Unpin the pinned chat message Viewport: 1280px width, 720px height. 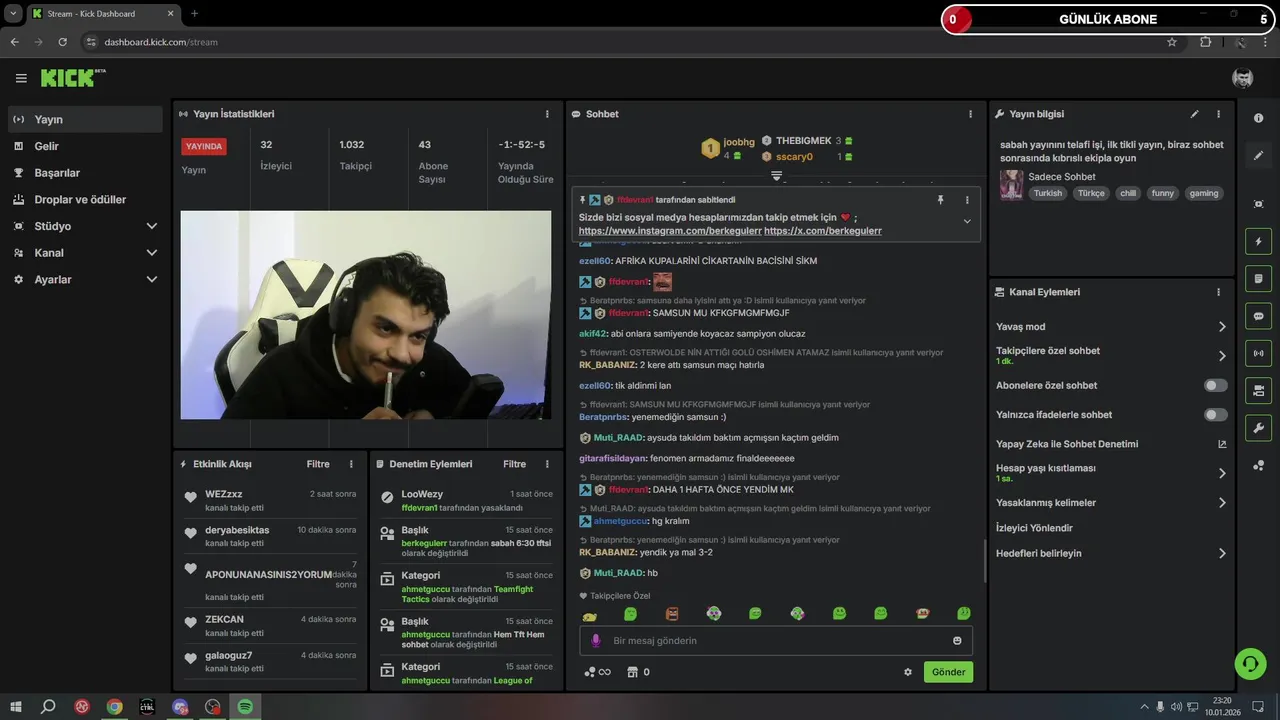click(x=940, y=200)
